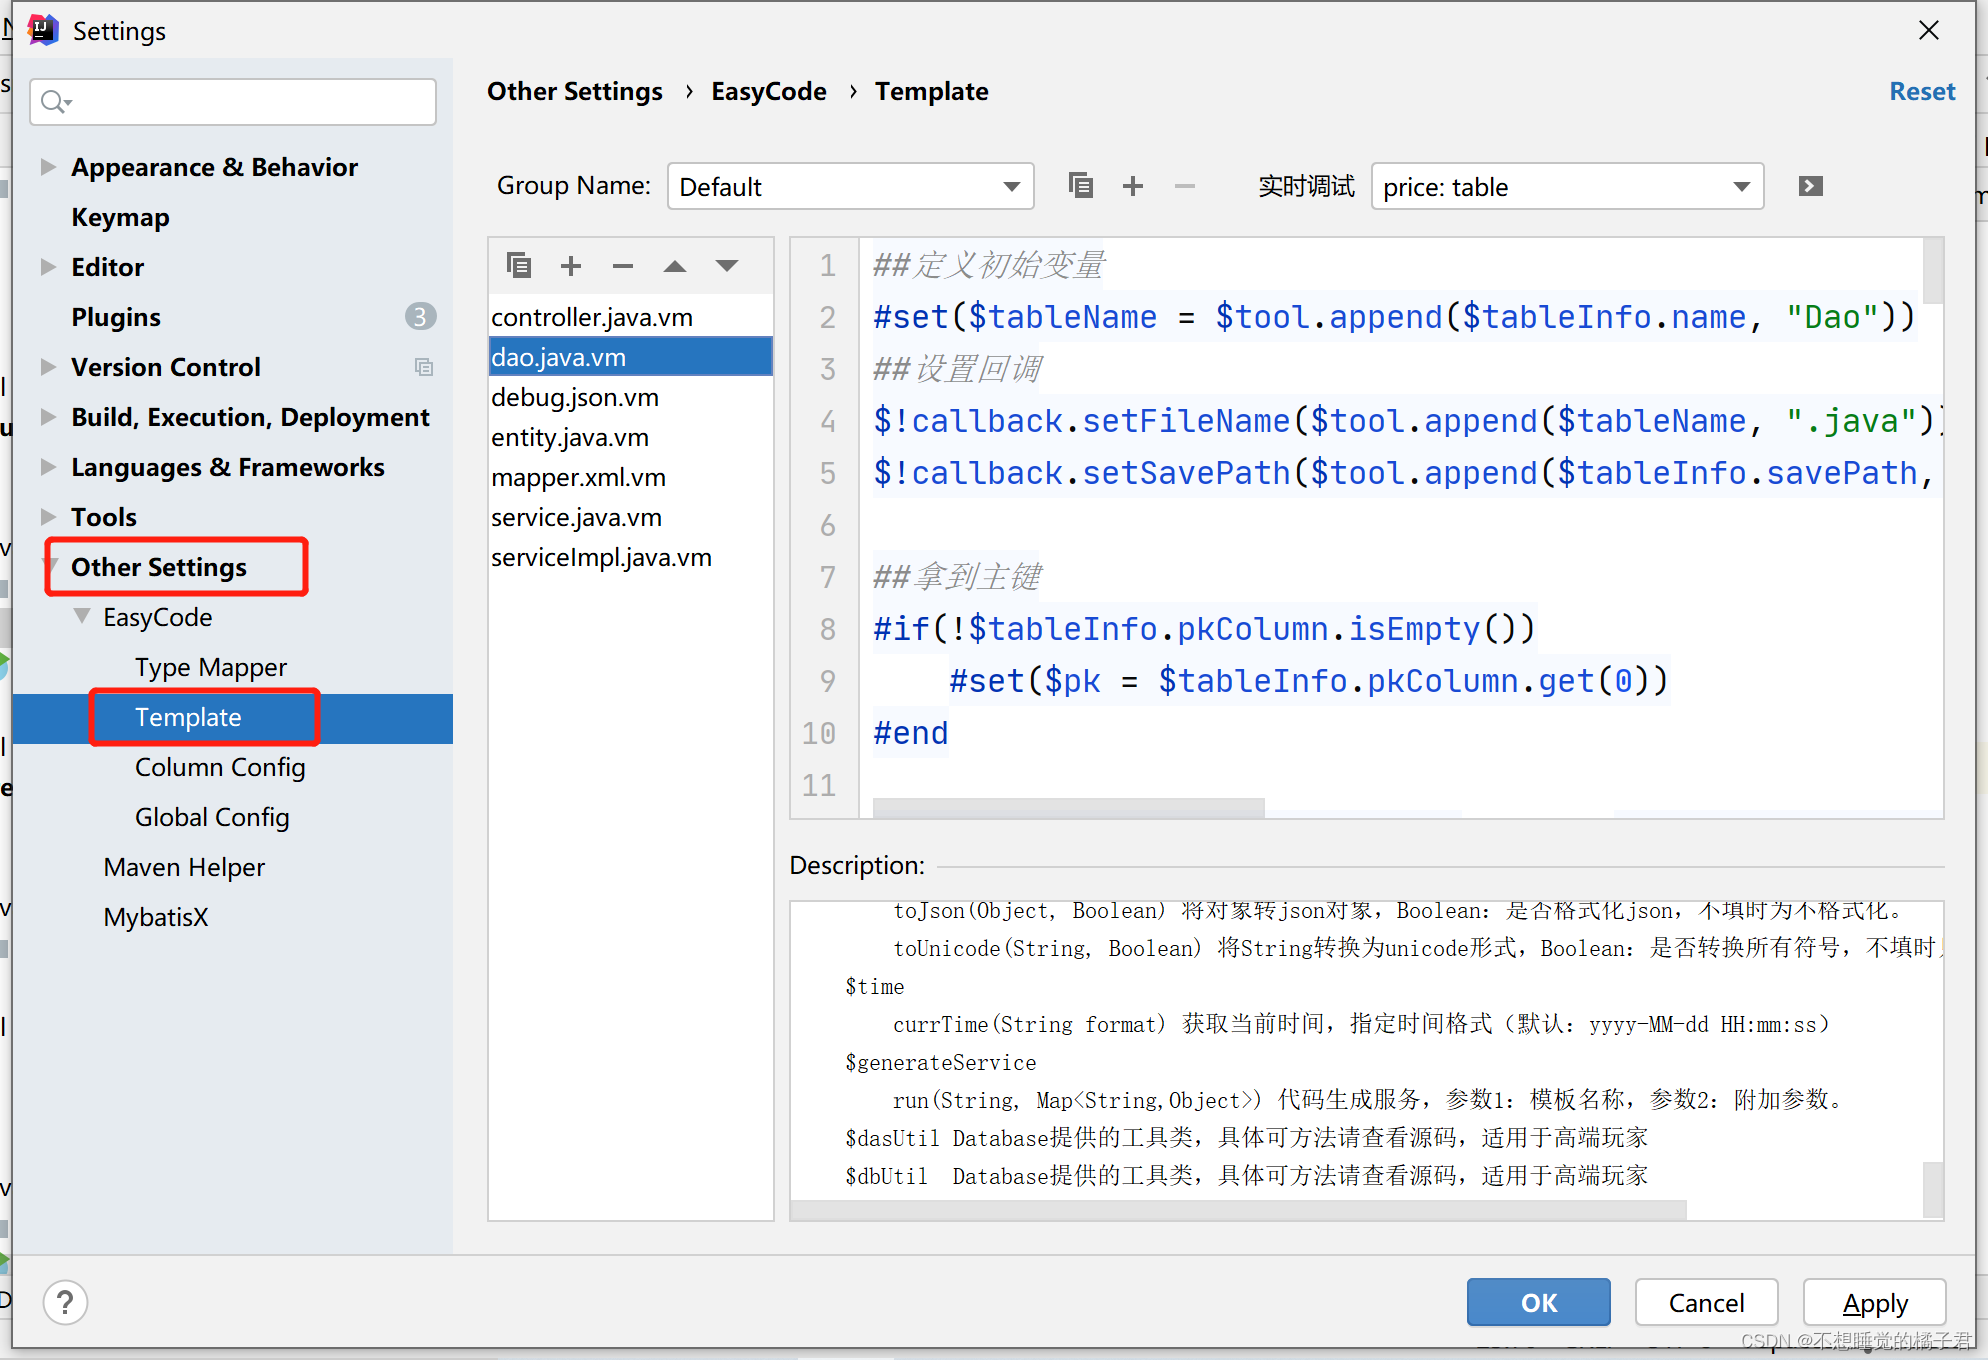
Task: Select entity.java.vm template
Action: (x=631, y=437)
